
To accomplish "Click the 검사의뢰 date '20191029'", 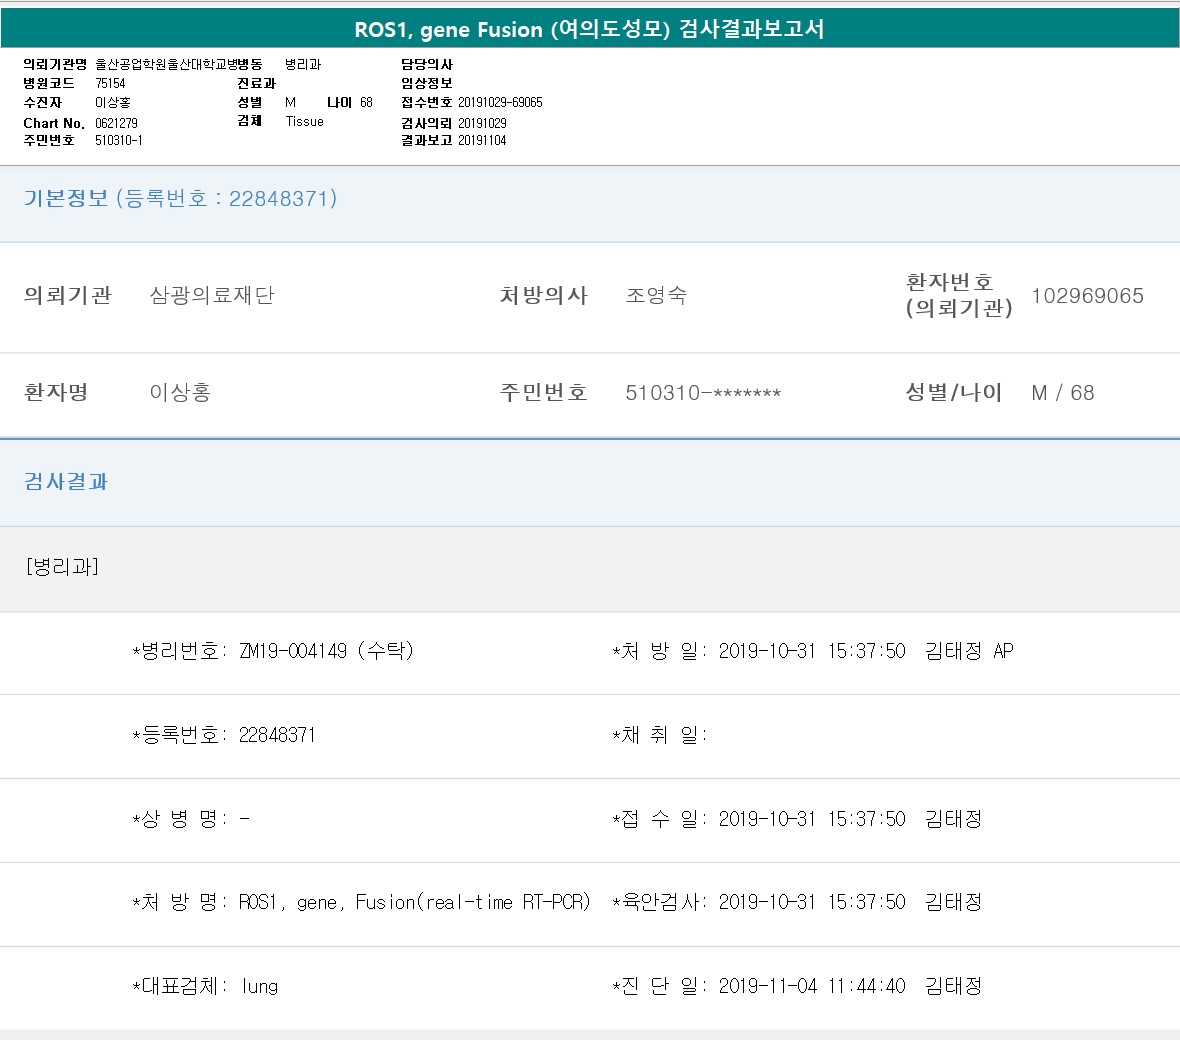I will coord(482,123).
